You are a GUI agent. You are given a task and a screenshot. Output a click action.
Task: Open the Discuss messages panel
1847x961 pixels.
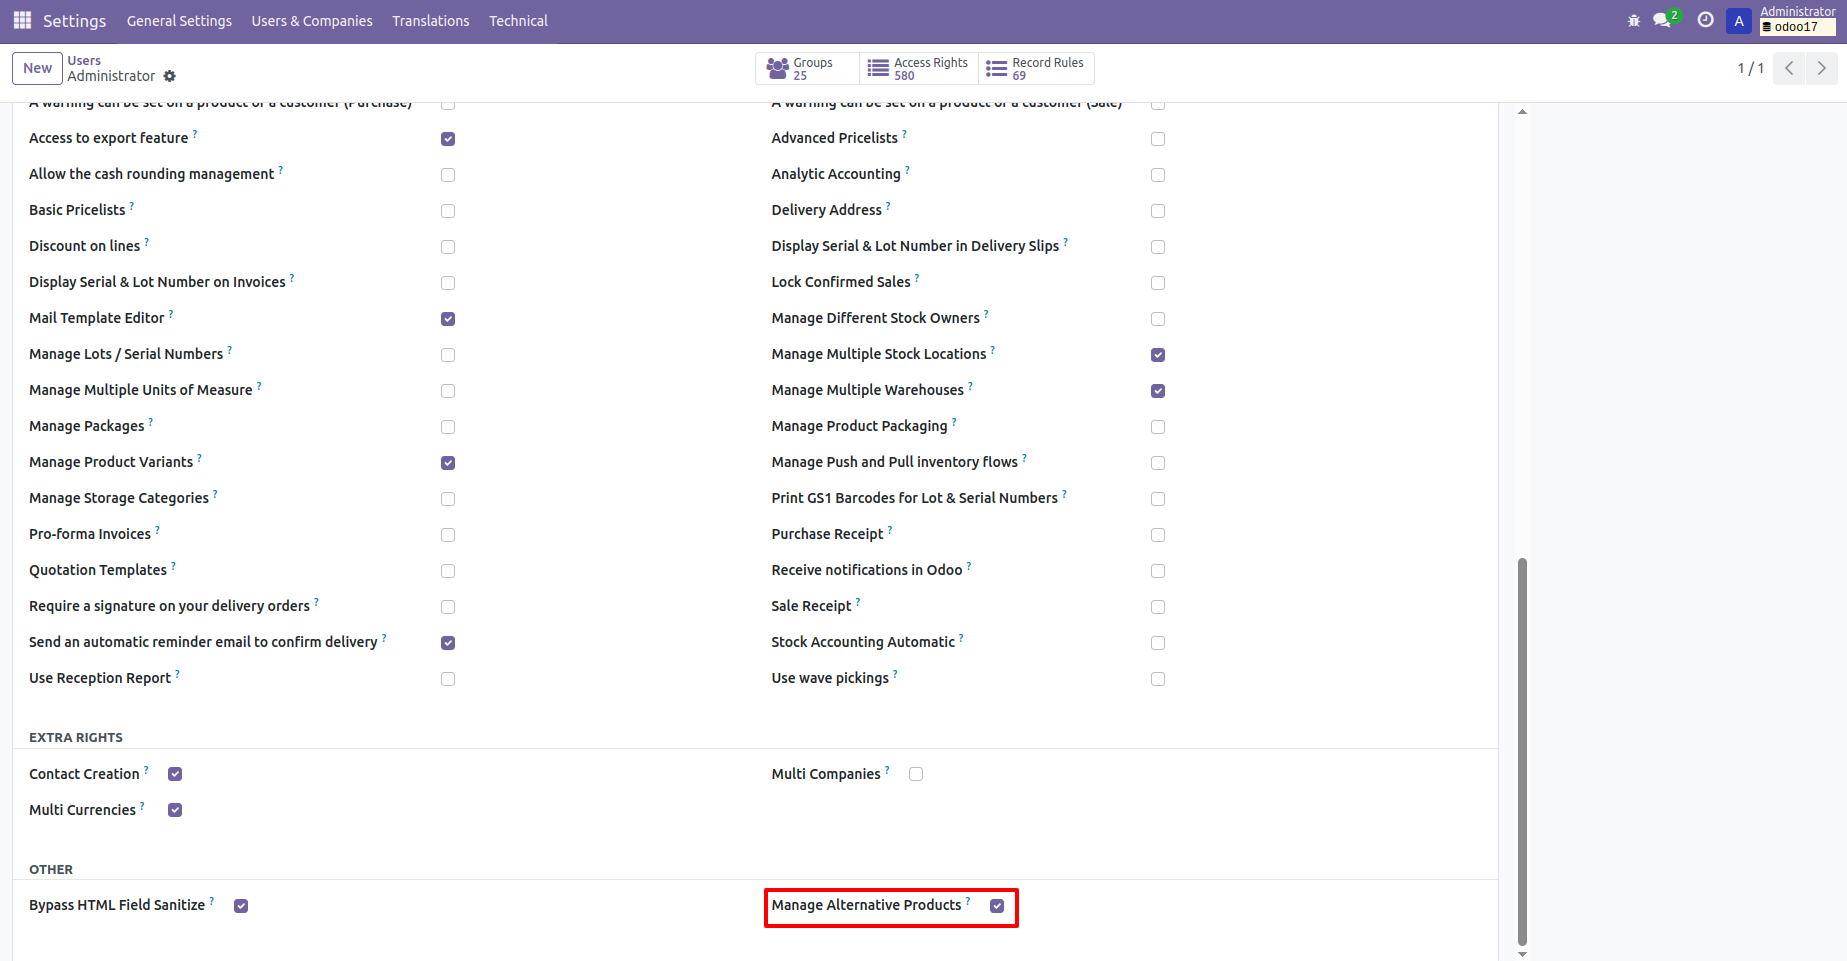coord(1662,20)
